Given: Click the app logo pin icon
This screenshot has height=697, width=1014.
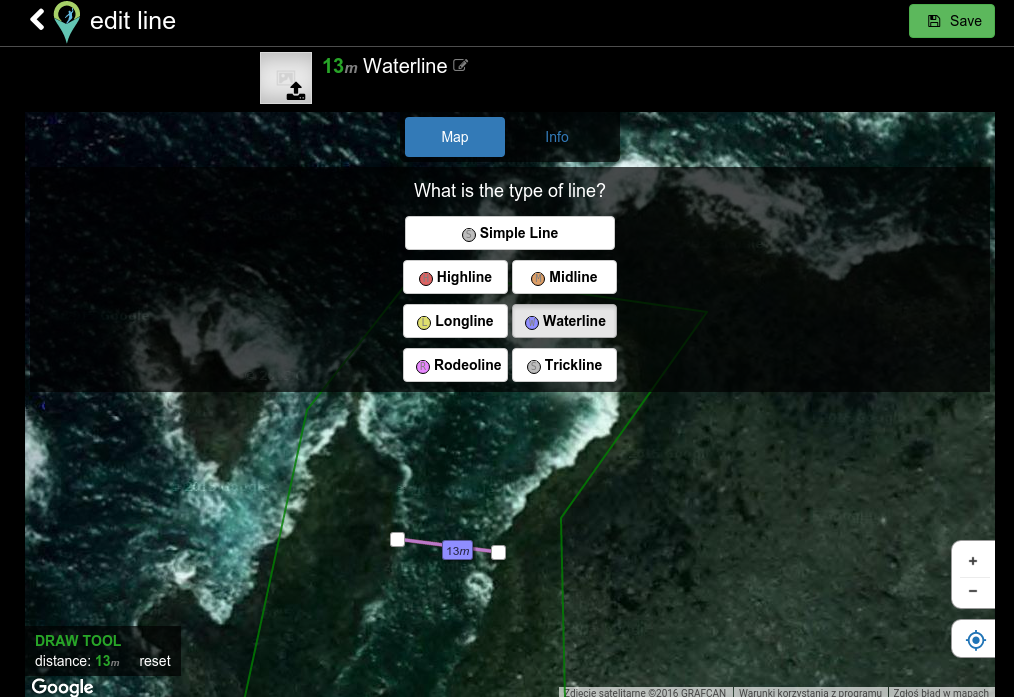Looking at the screenshot, I should tap(67, 21).
